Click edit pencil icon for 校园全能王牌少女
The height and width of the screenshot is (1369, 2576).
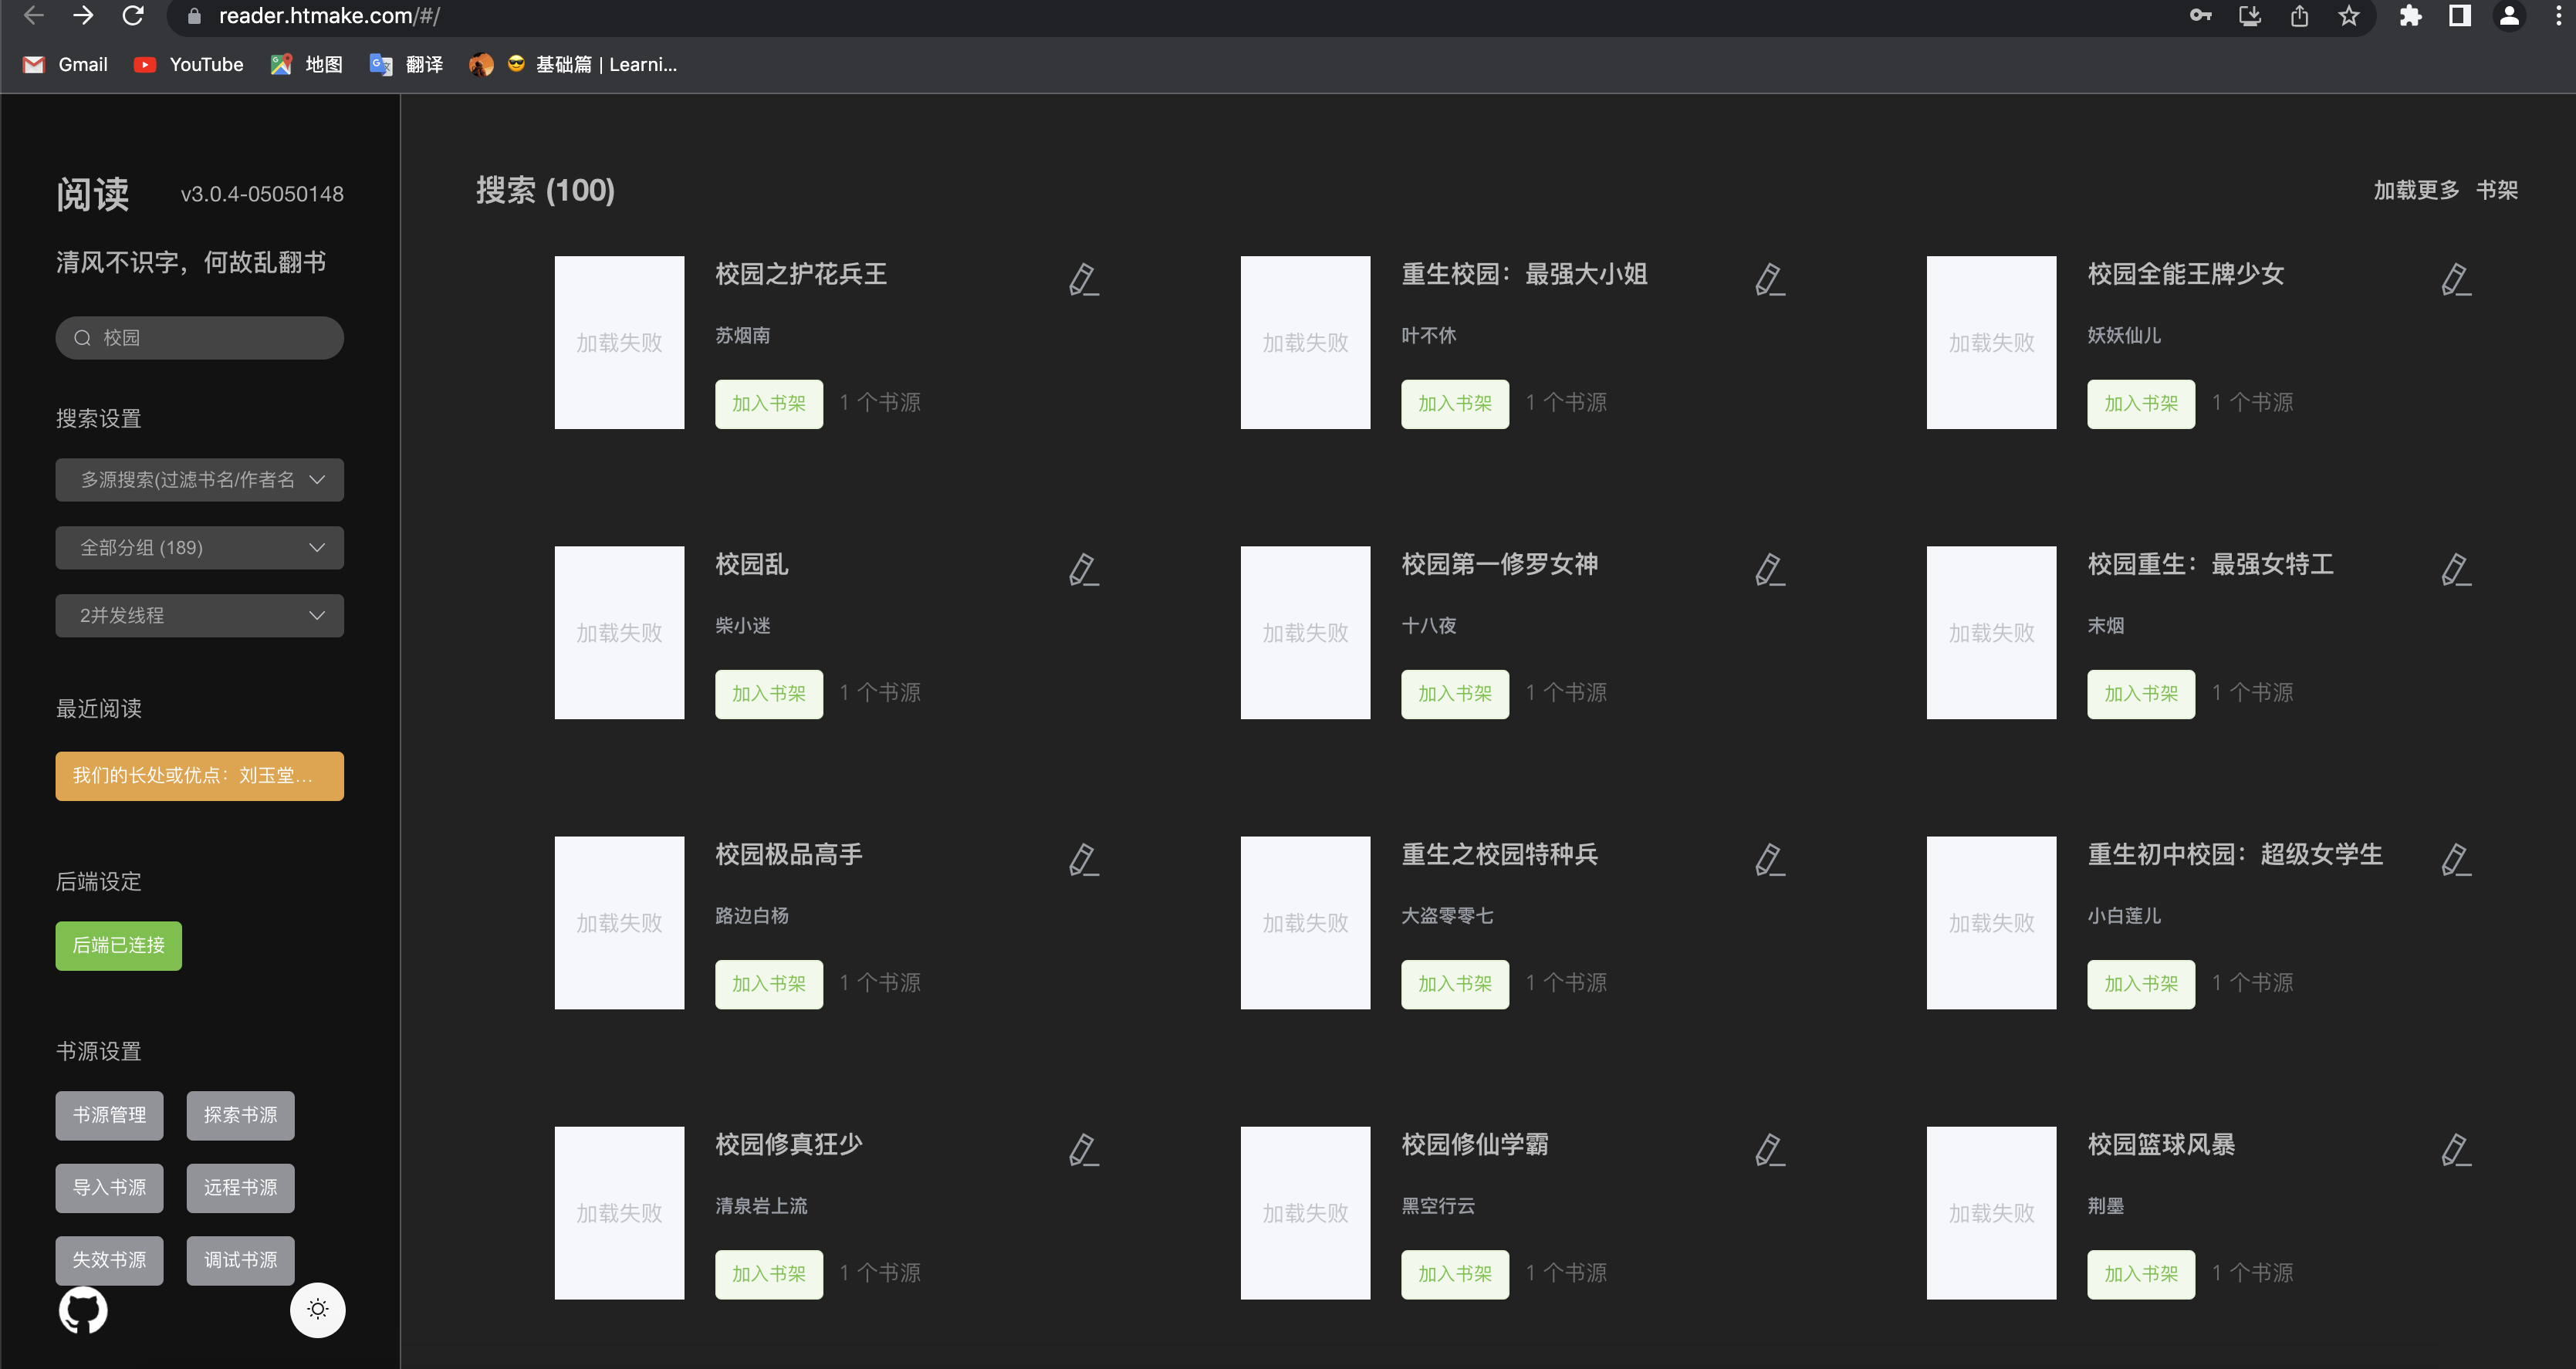(x=2455, y=279)
